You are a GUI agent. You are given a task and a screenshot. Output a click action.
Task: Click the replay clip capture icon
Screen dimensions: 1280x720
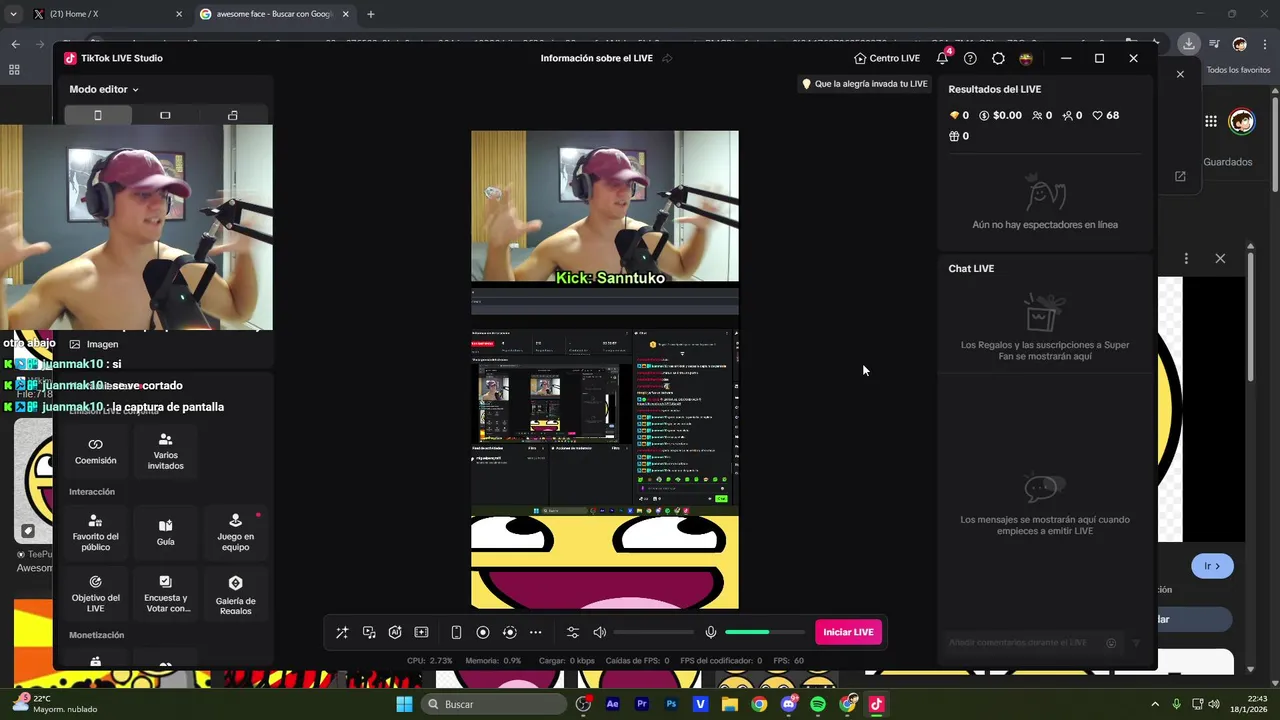[x=509, y=632]
